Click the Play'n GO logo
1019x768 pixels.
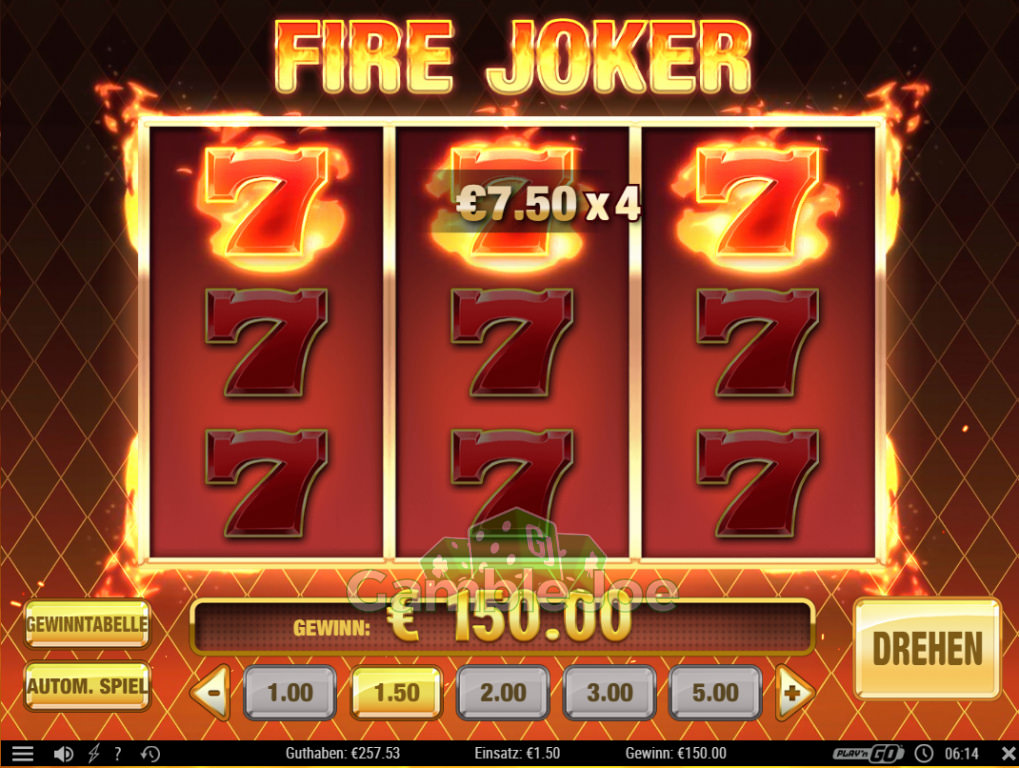pyautogui.click(x=869, y=754)
